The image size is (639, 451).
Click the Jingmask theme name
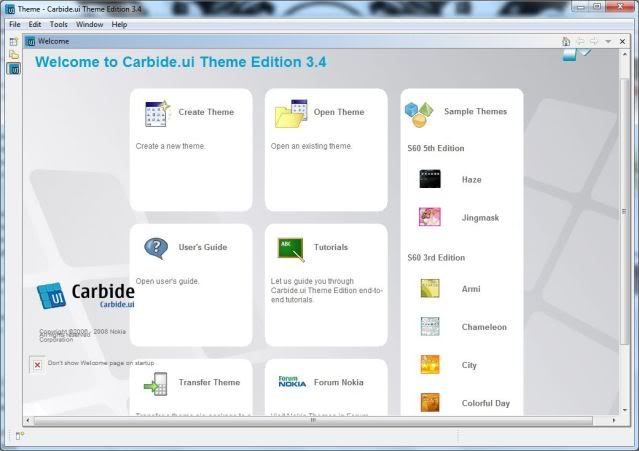click(480, 218)
